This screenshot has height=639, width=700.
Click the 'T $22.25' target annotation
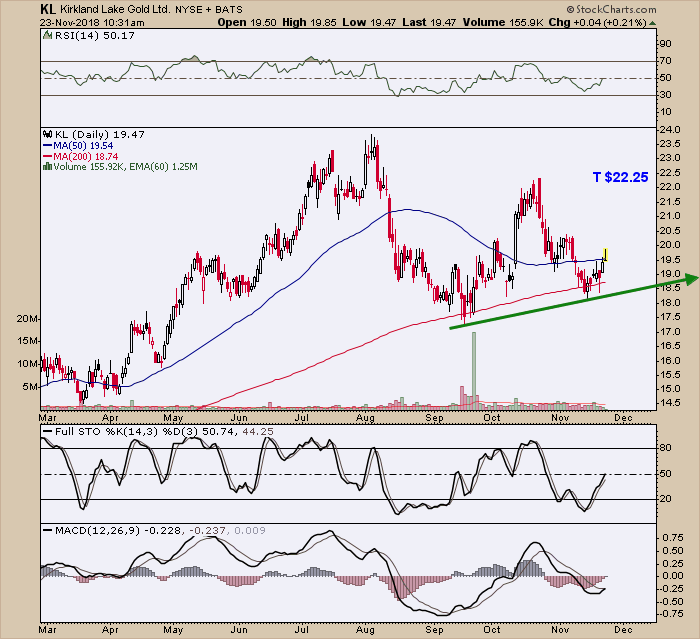pyautogui.click(x=620, y=177)
